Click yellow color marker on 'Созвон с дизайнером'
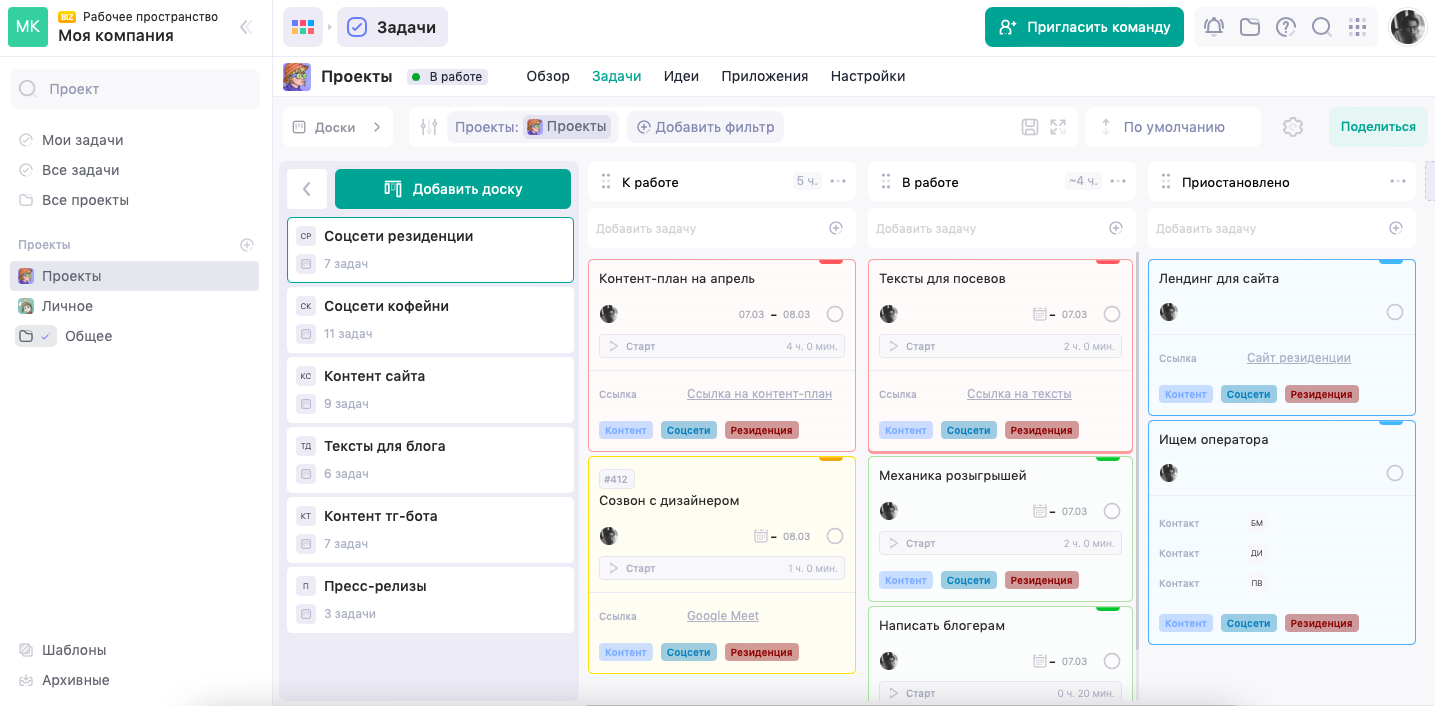Screen dimensions: 1435x706 click(831, 459)
